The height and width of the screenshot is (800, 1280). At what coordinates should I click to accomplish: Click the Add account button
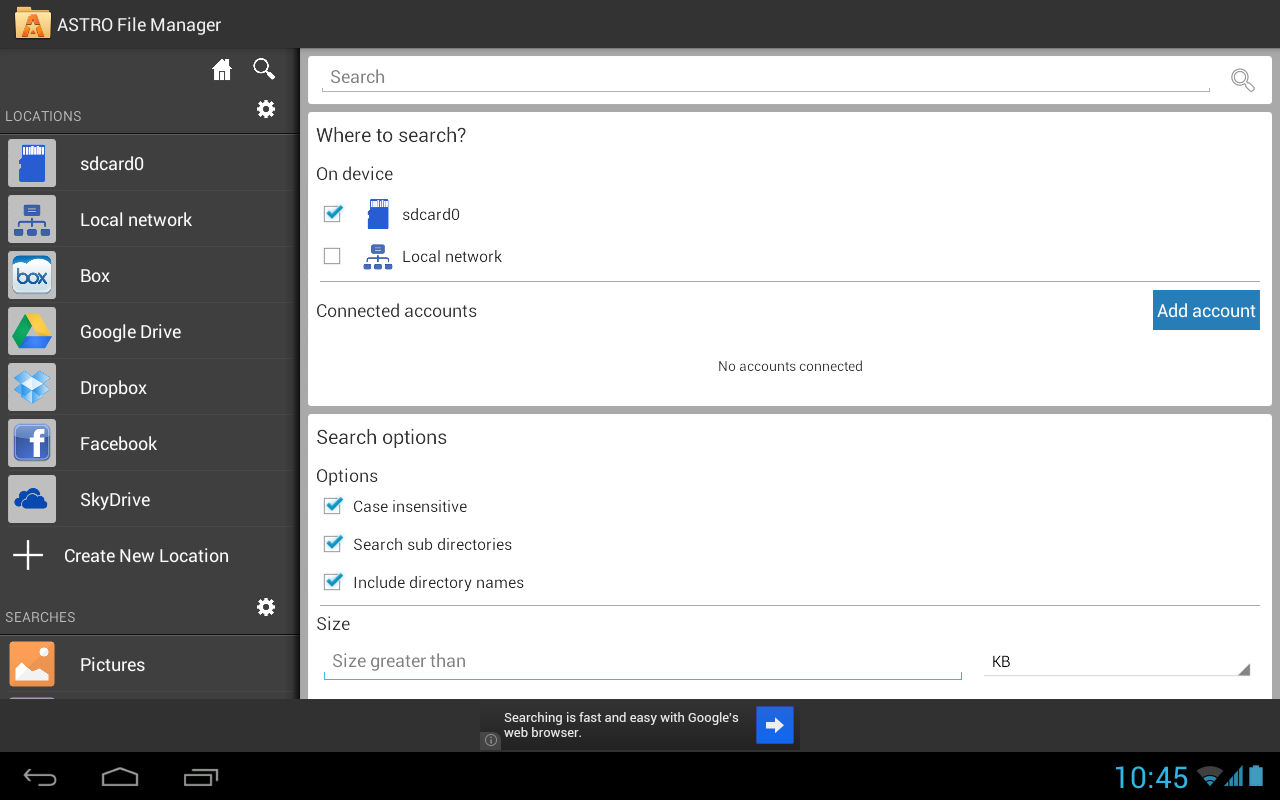click(1206, 311)
